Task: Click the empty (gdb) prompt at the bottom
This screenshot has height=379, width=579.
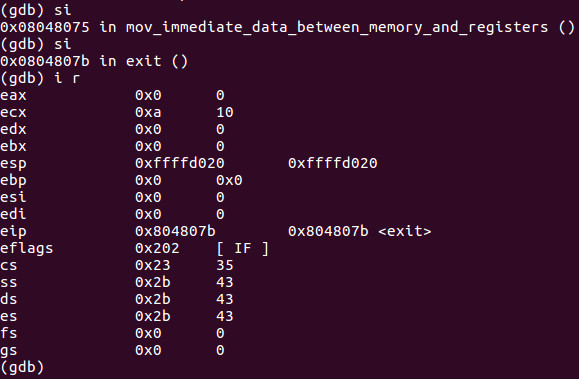Action: (x=22, y=367)
